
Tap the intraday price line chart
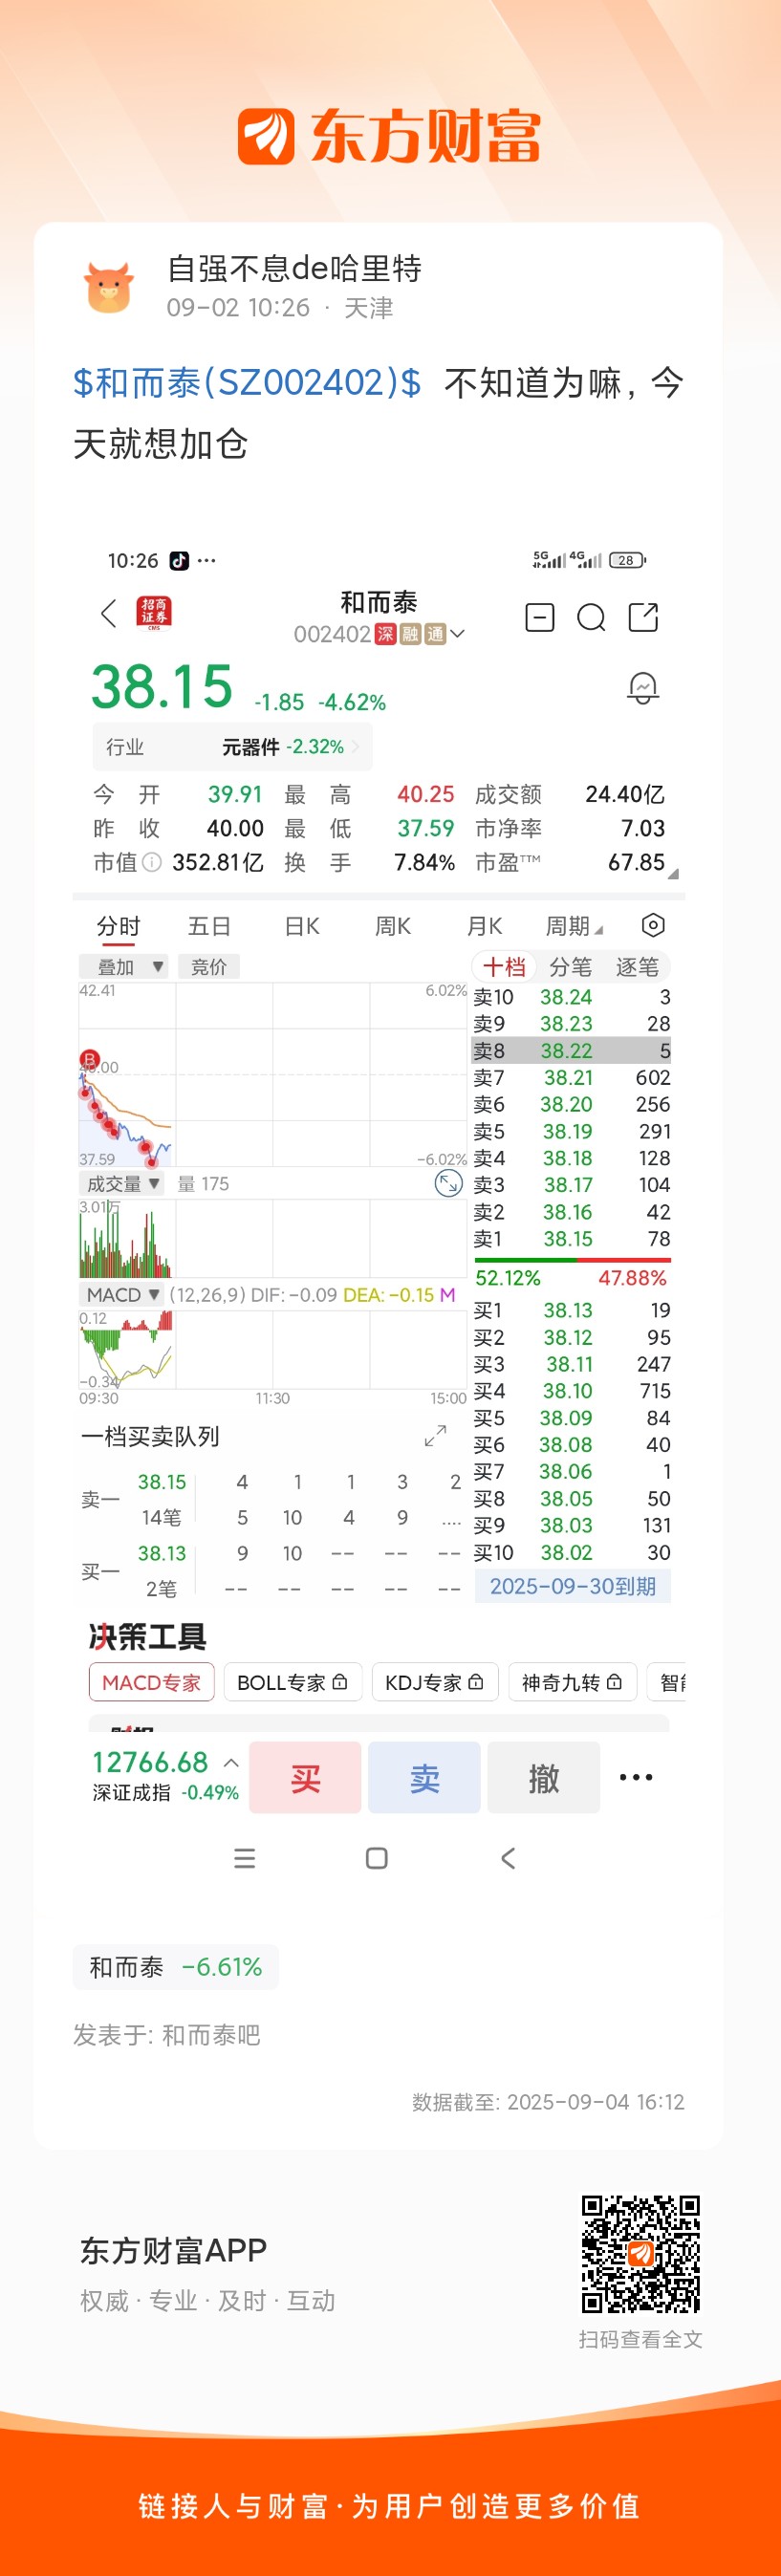(272, 1074)
